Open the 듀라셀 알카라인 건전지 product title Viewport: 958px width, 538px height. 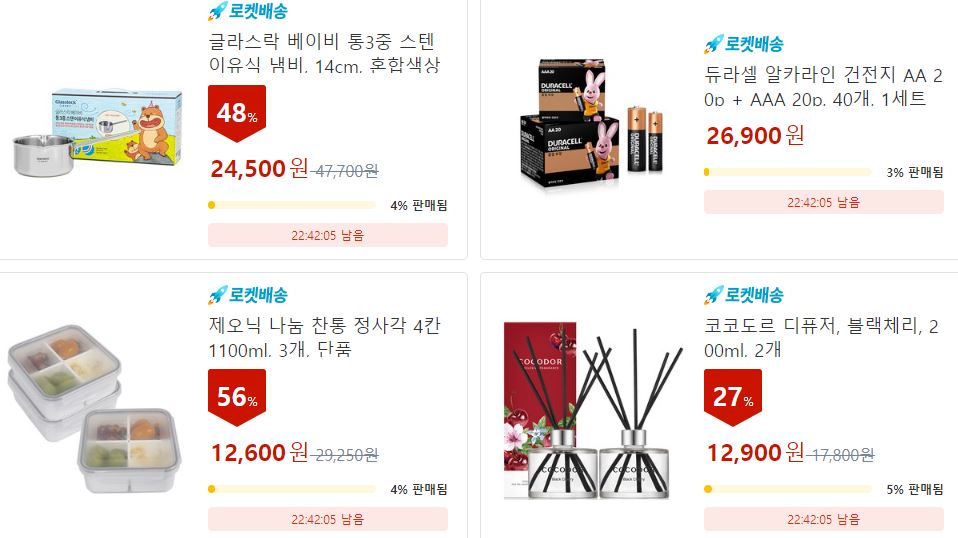[823, 87]
